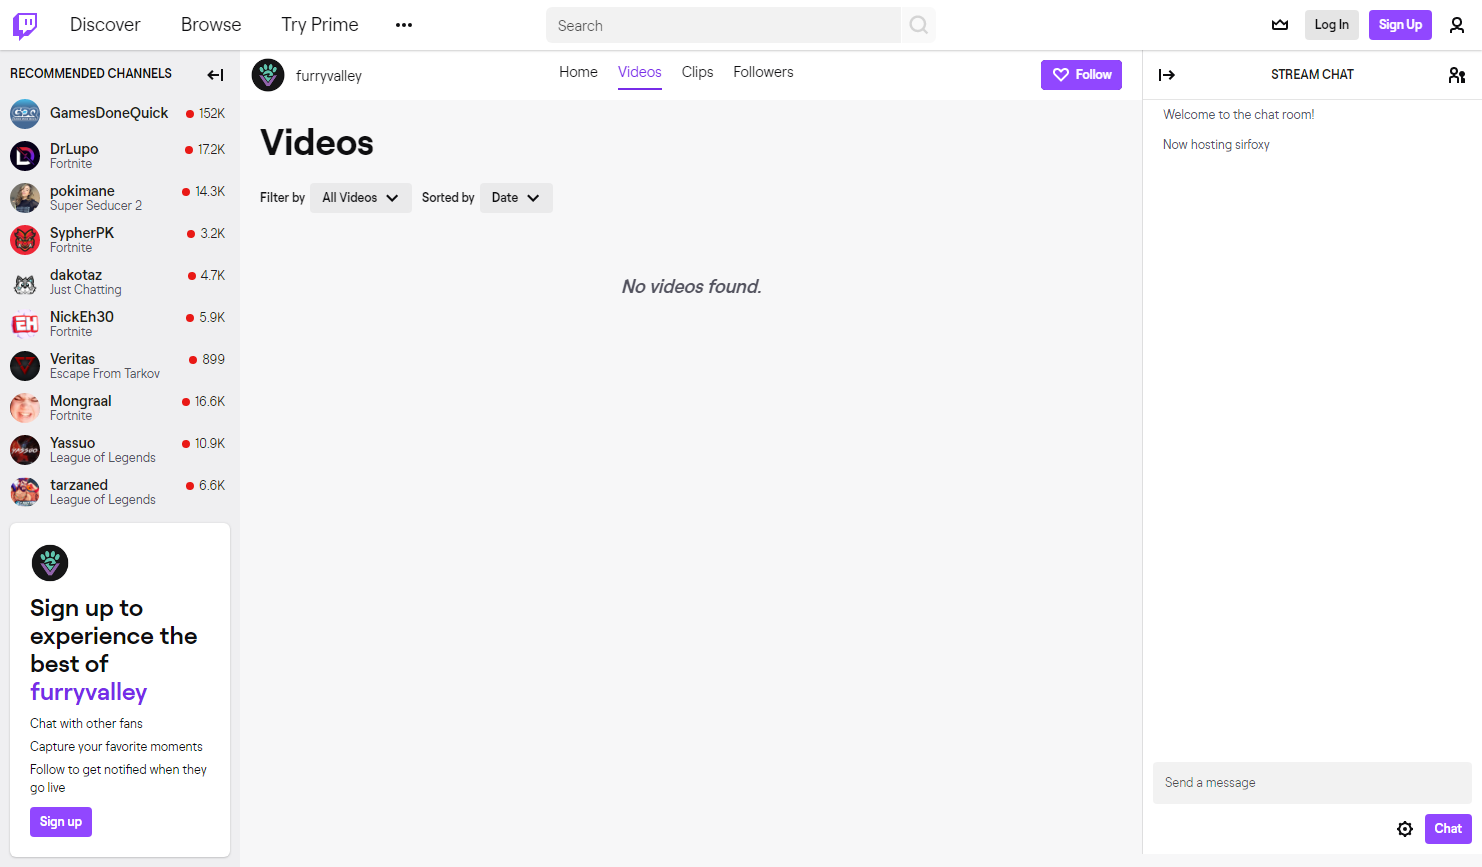
Task: Open Mongraal channel avatar
Action: click(x=25, y=408)
